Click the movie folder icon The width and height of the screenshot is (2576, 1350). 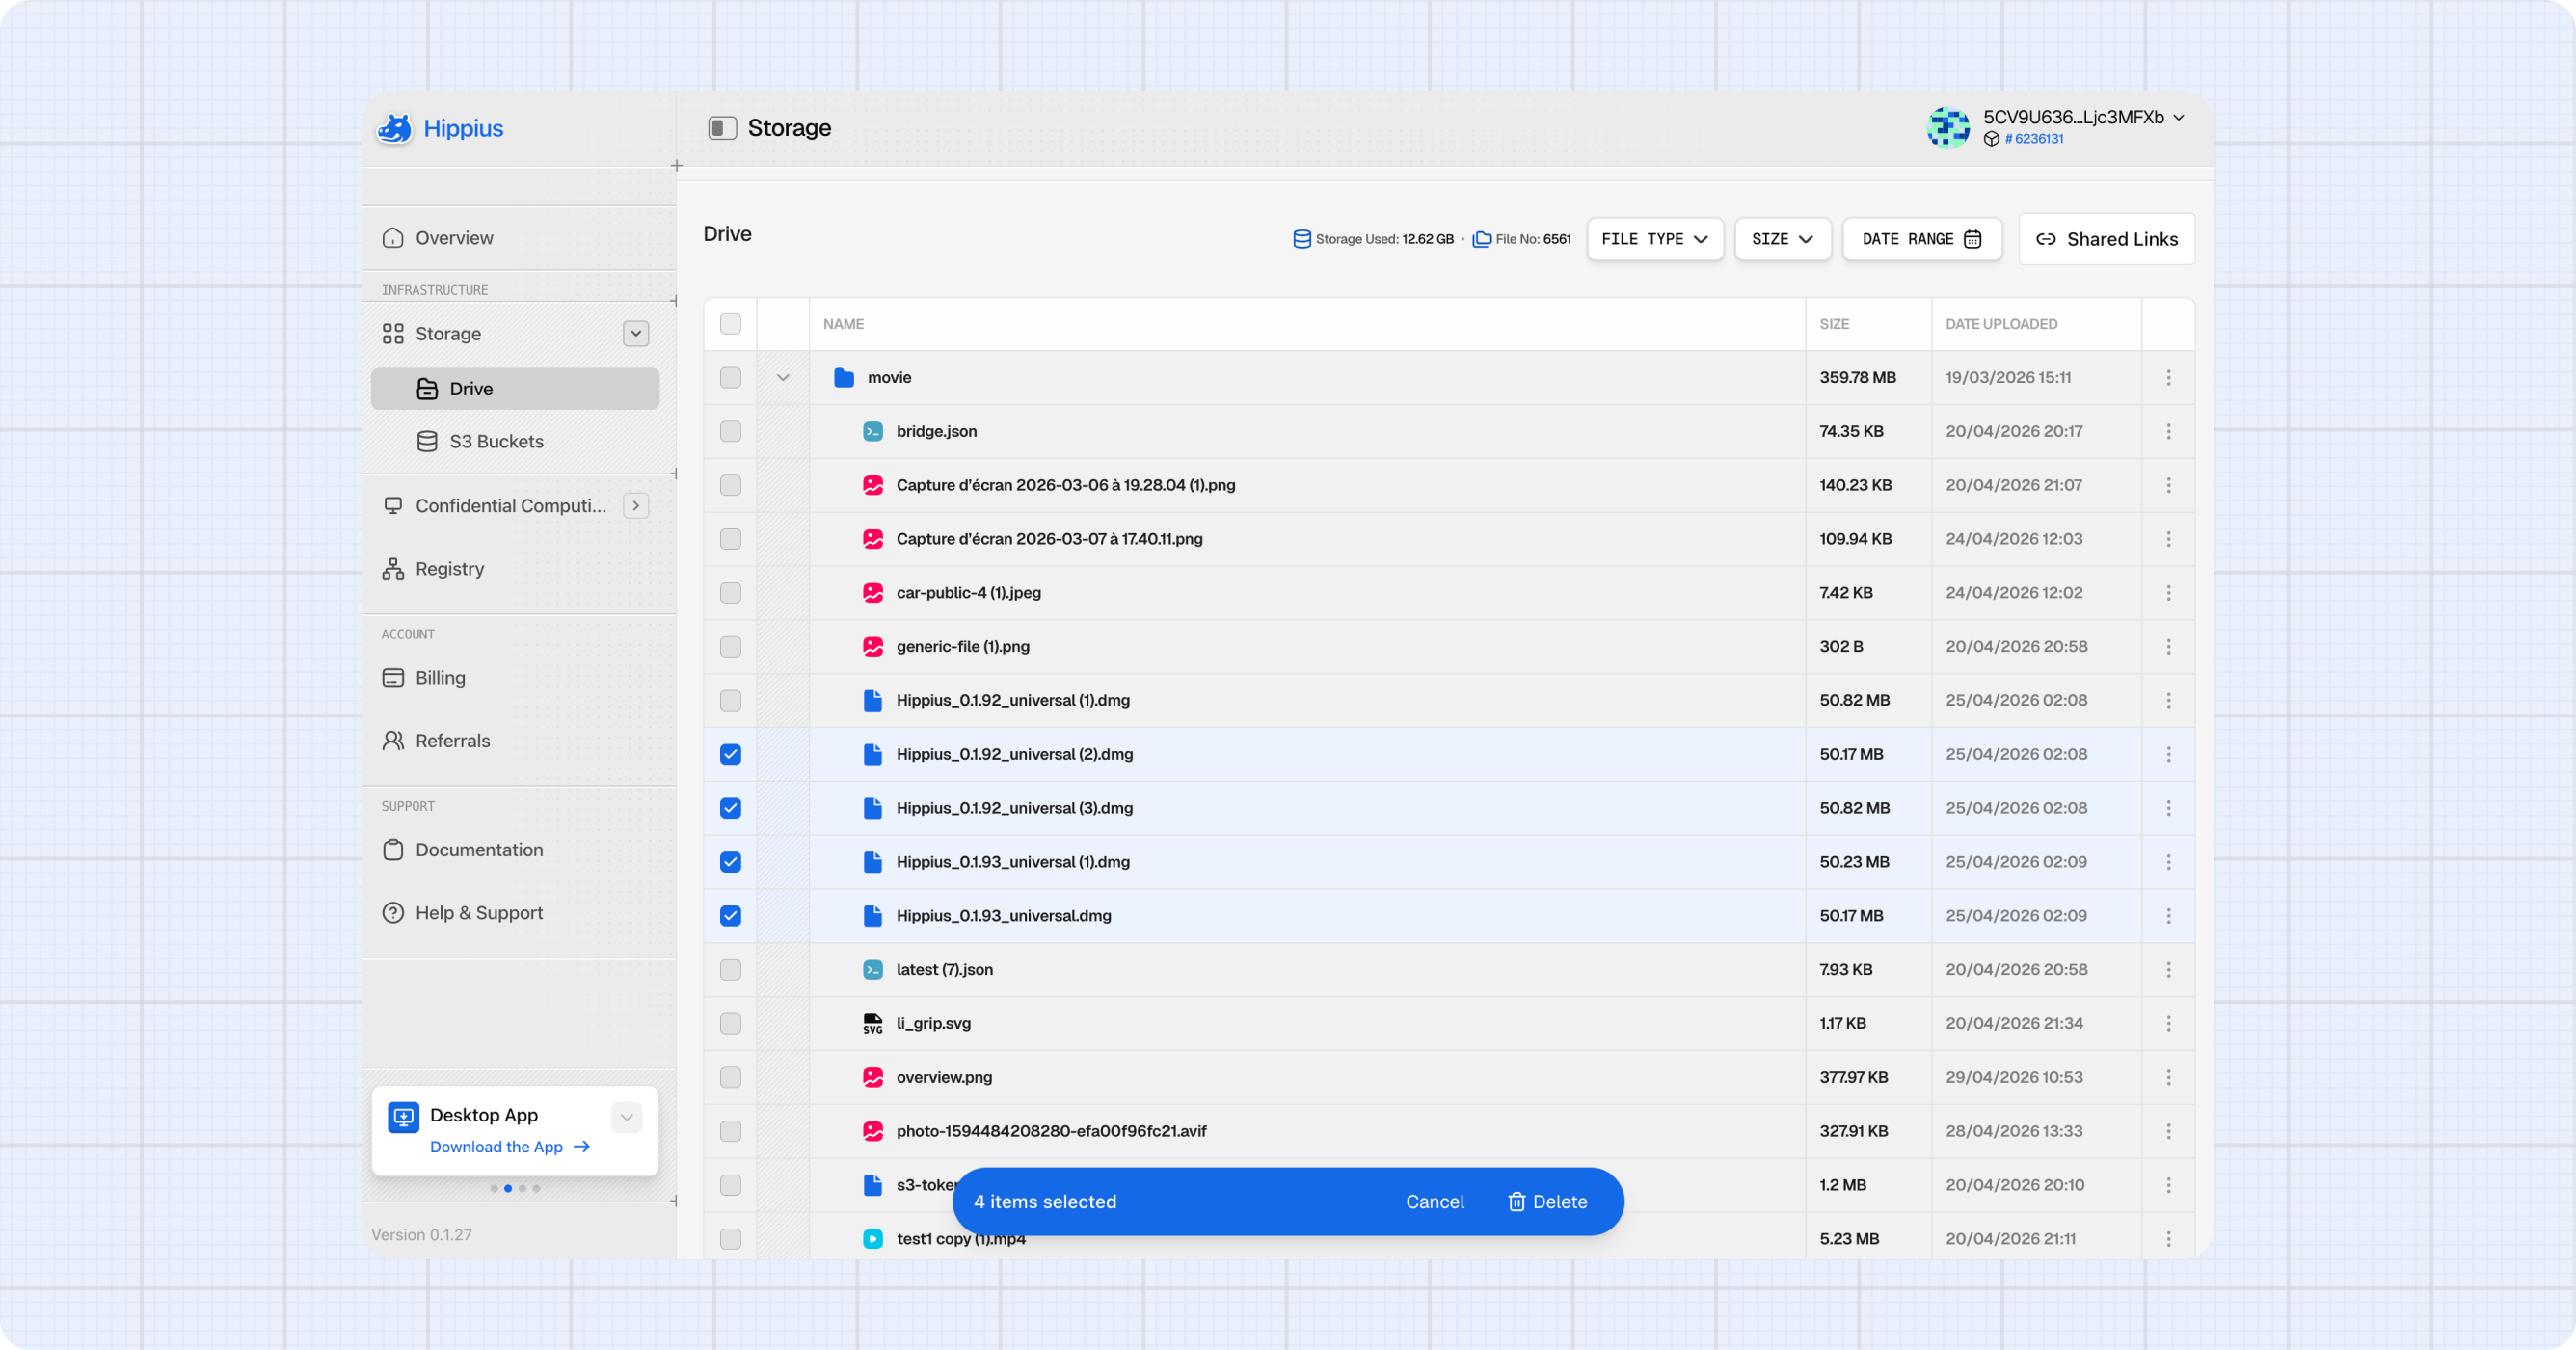pos(844,378)
